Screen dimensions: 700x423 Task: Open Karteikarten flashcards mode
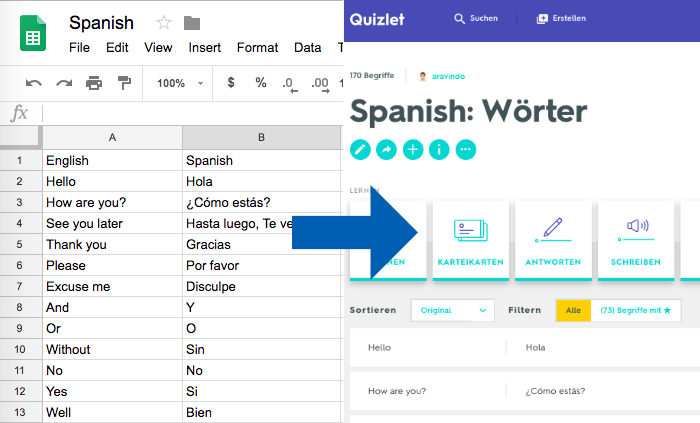471,240
